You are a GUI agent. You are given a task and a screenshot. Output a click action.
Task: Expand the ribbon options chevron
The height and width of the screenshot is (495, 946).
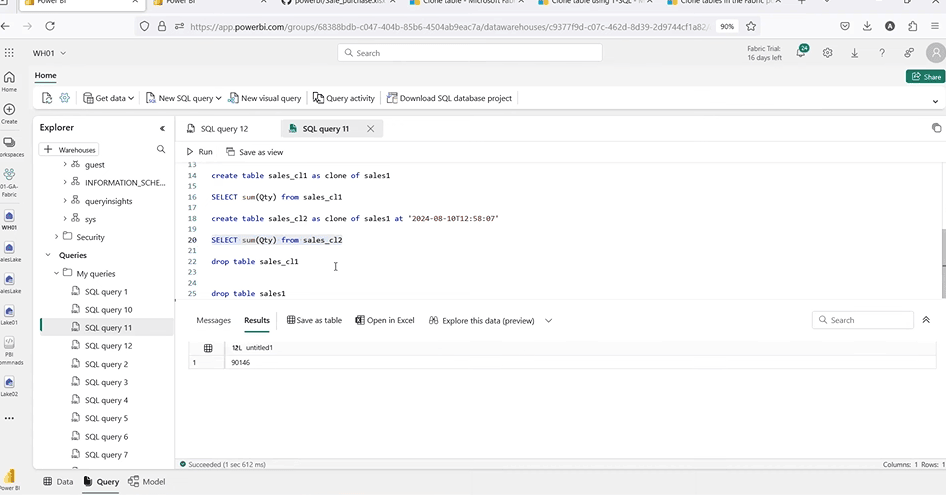click(935, 101)
